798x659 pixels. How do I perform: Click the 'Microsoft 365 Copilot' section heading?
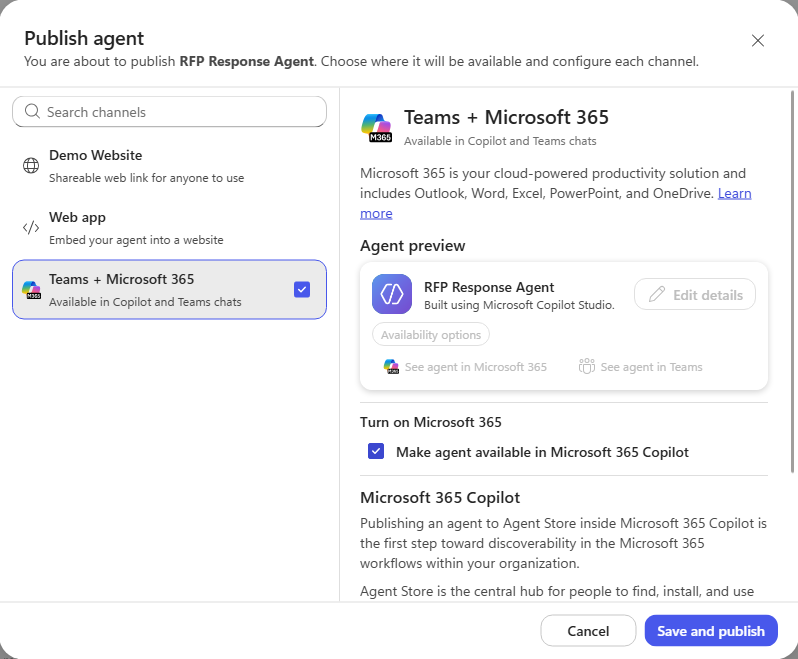440,498
